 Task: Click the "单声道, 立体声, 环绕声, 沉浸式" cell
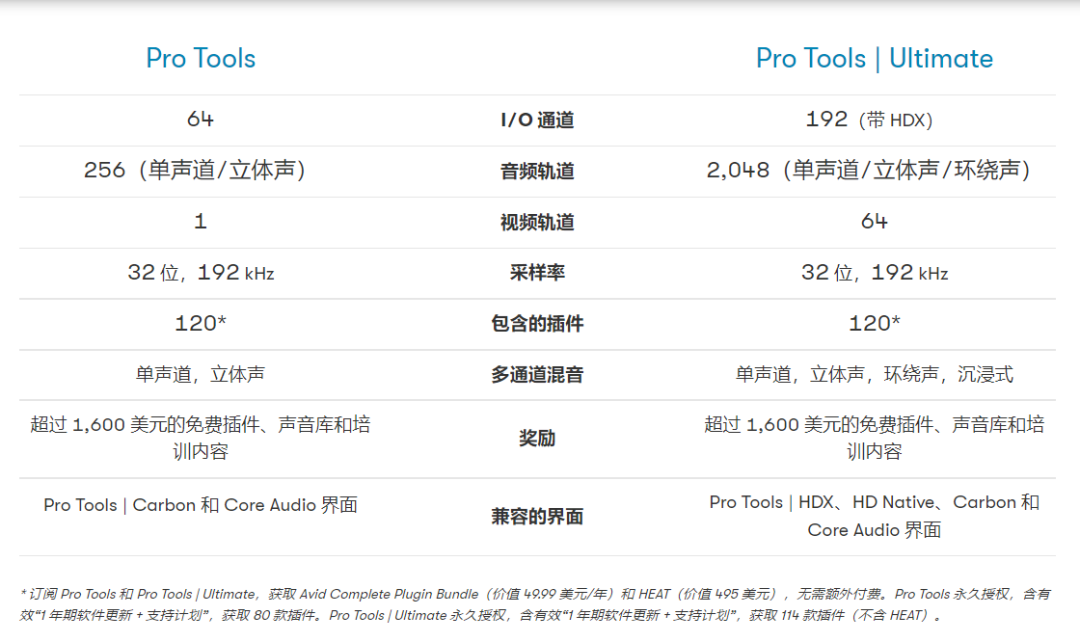pos(874,375)
